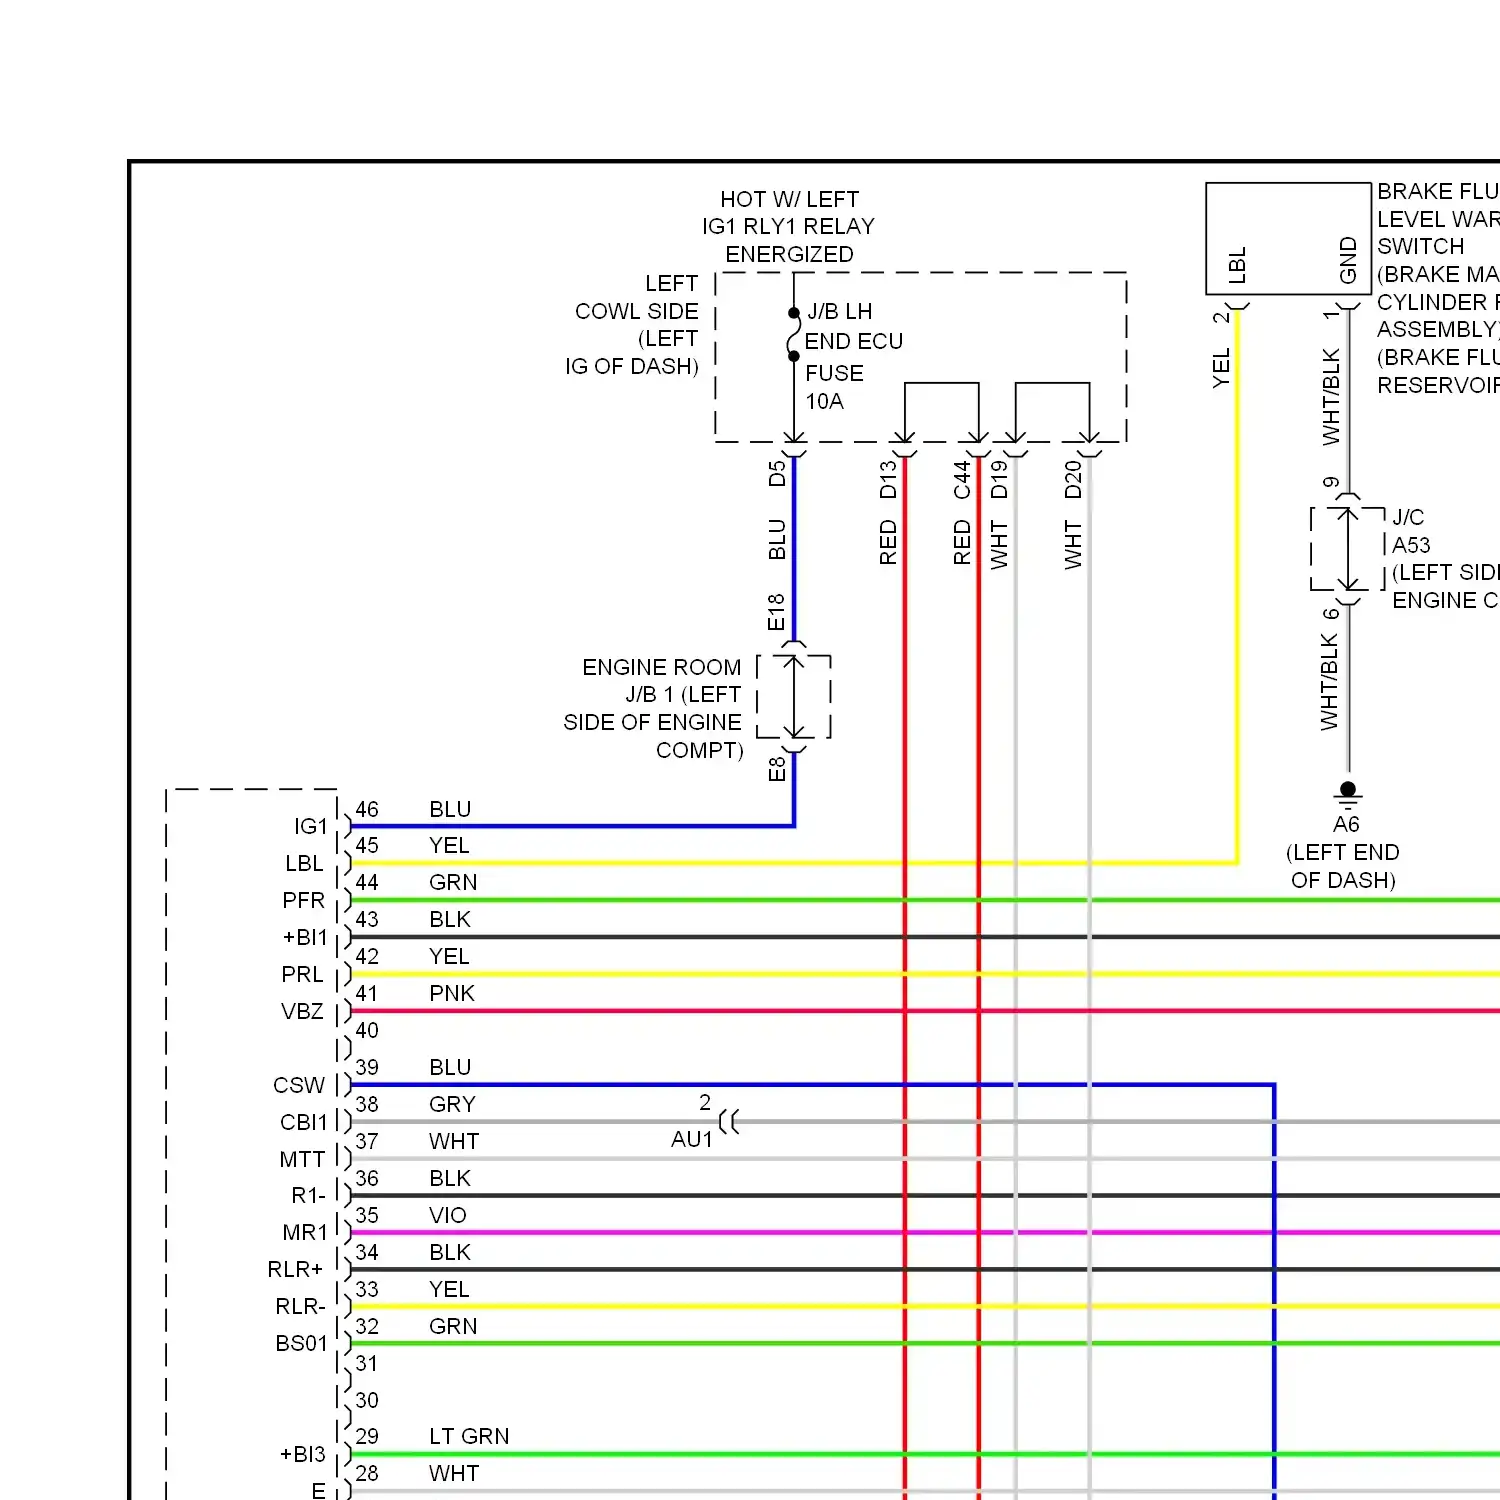Select pin number 28
This screenshot has width=1500, height=1500.
pos(367,1473)
